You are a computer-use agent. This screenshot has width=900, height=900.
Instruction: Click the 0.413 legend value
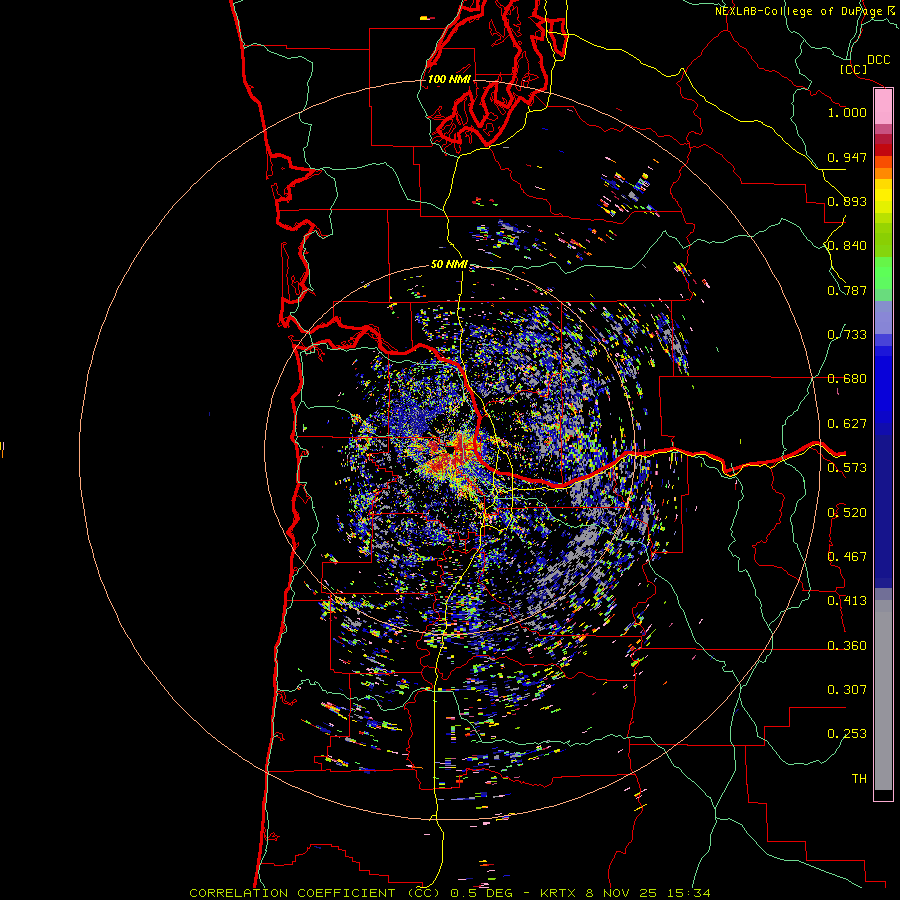[x=847, y=601]
